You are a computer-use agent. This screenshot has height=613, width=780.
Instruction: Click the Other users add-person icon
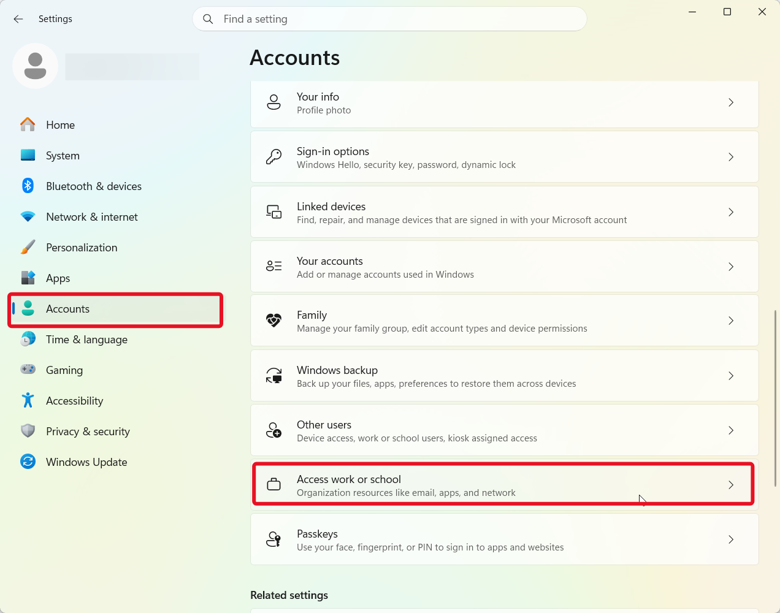[x=274, y=430]
